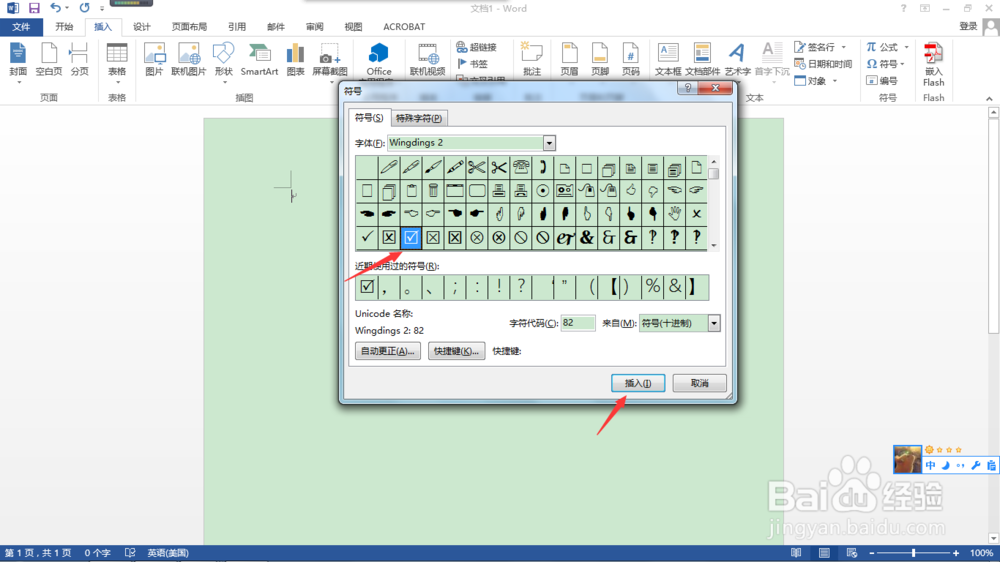Click the language (英语(美国)) status item

(x=168, y=553)
